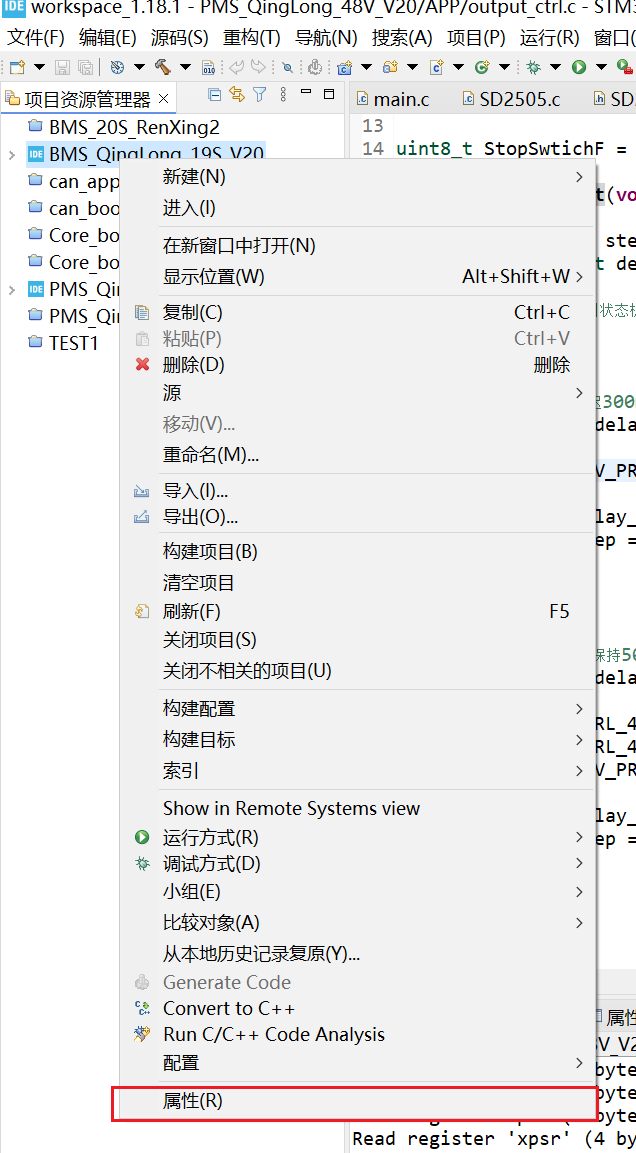The image size is (636, 1153).
Task: Minimize the project explorer panel
Action: click(x=307, y=93)
